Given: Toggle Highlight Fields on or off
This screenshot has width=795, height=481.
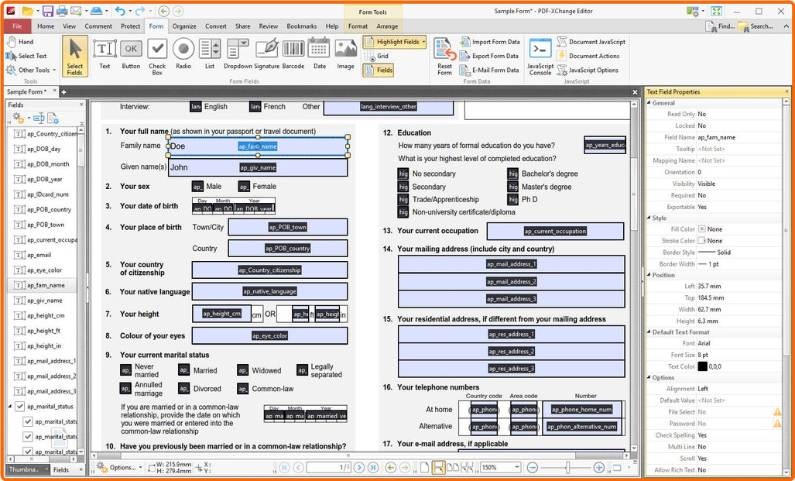Looking at the screenshot, I should pos(395,42).
